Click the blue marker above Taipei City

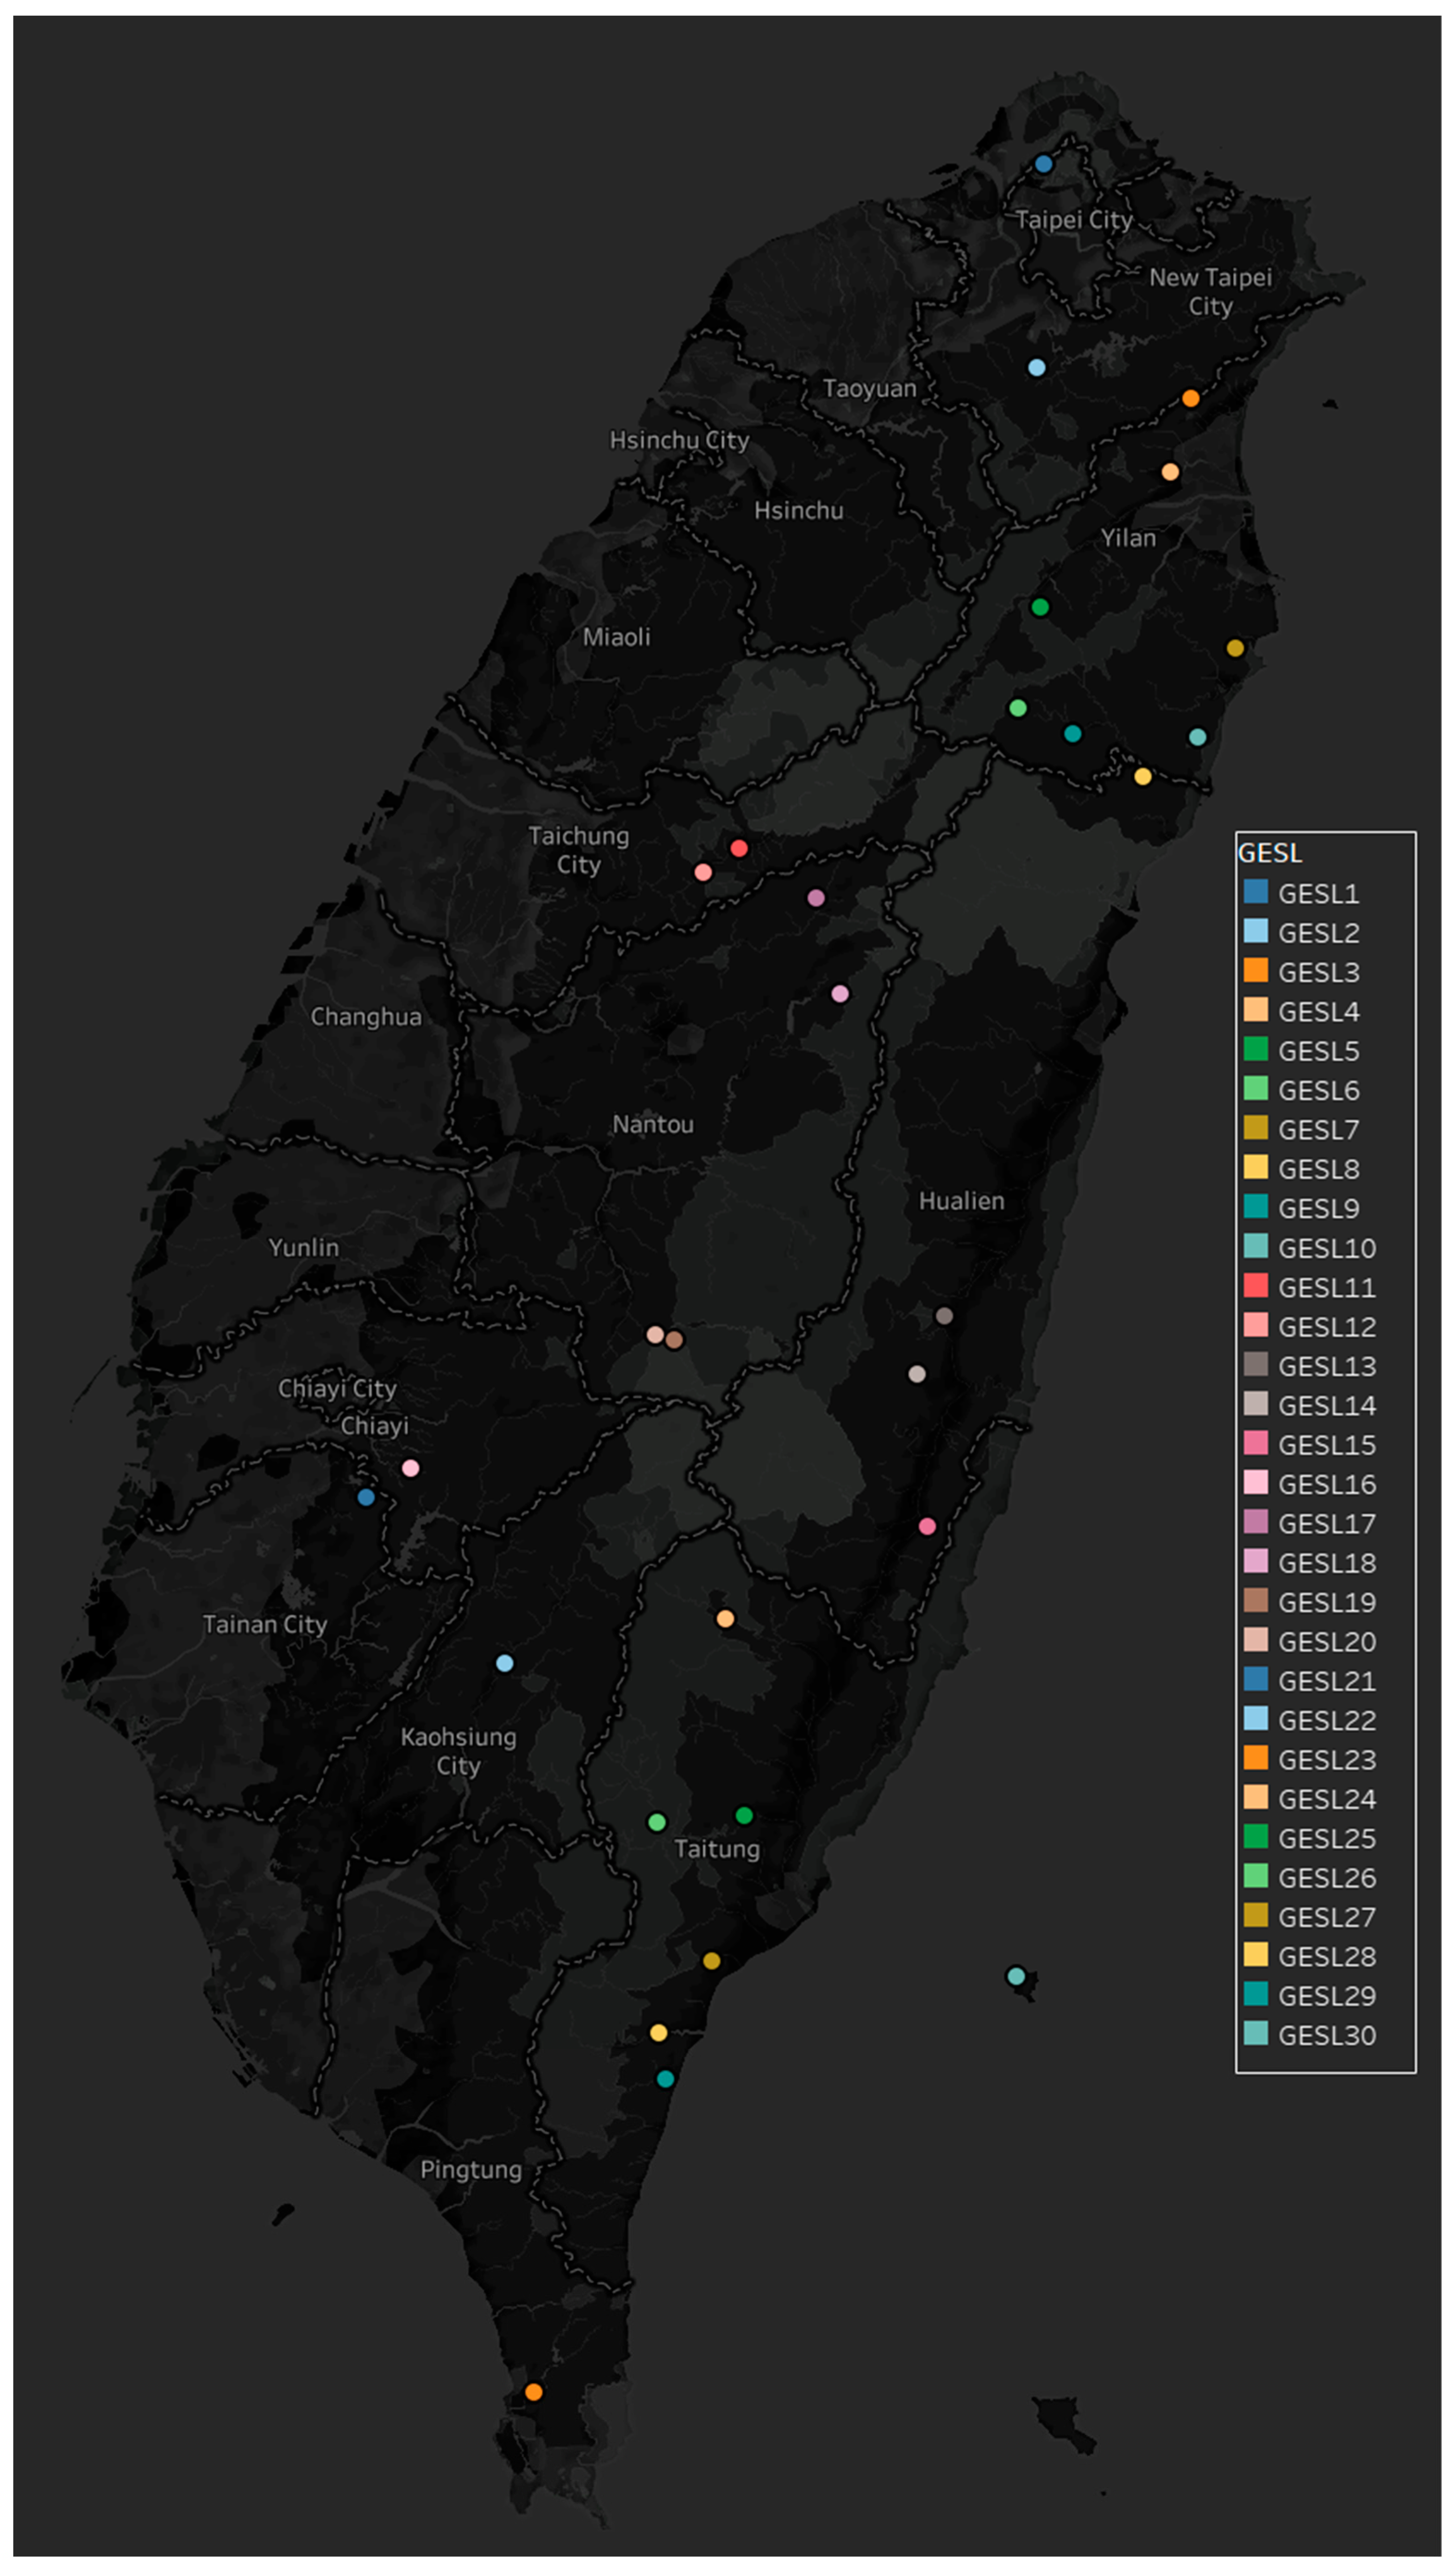1043,164
